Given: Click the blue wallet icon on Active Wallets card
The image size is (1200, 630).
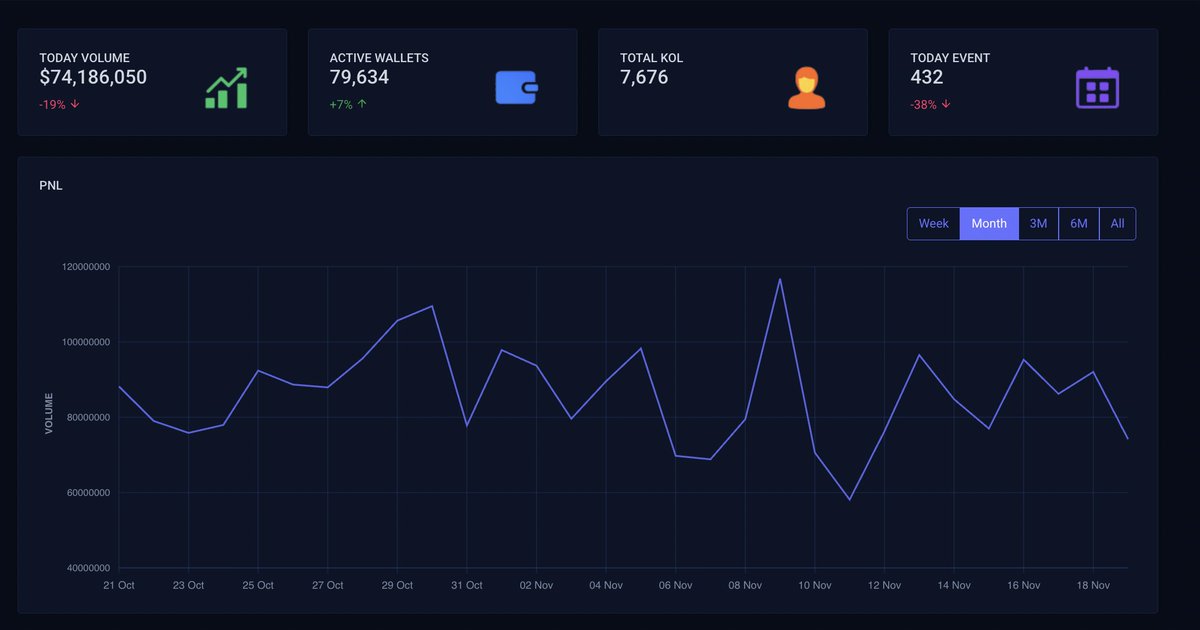Looking at the screenshot, I should tap(516, 87).
